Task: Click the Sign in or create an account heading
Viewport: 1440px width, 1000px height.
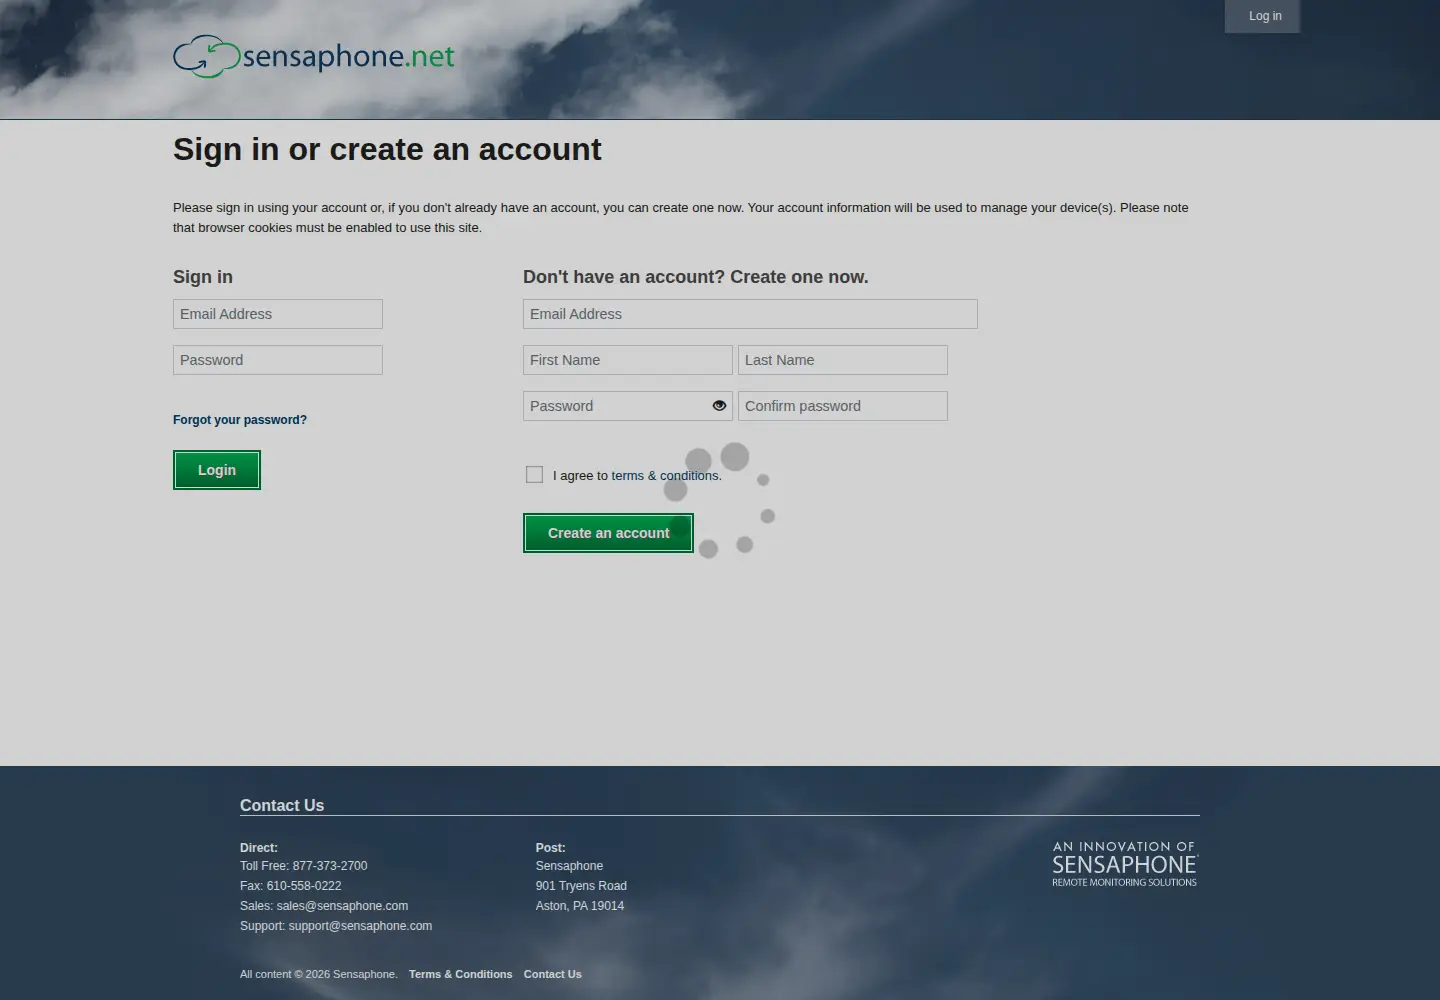Action: pos(387,149)
